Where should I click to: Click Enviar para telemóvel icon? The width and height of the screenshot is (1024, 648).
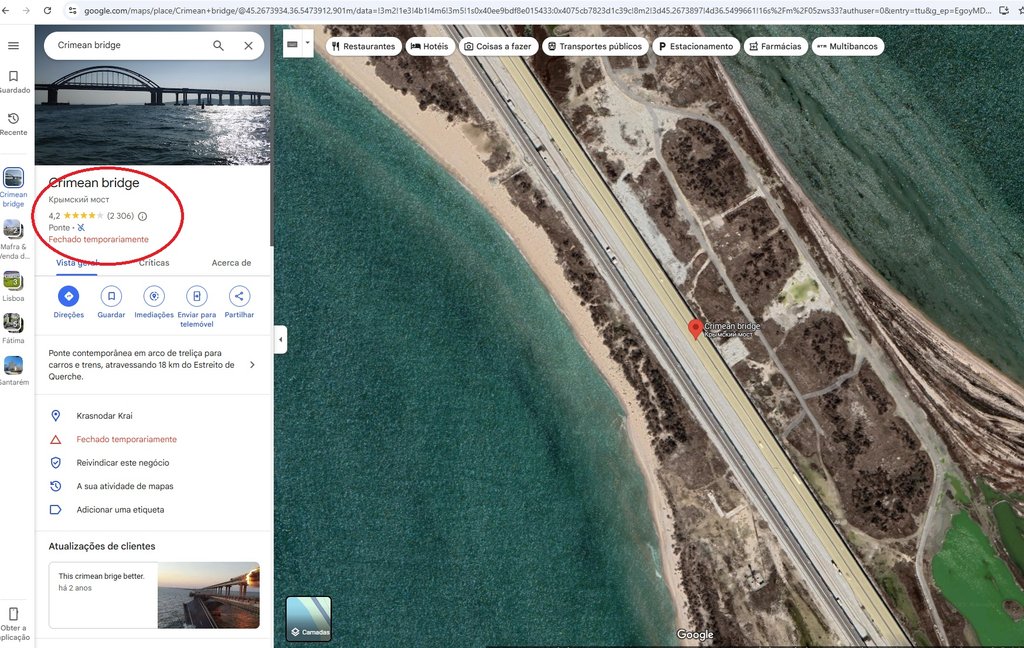coord(197,297)
